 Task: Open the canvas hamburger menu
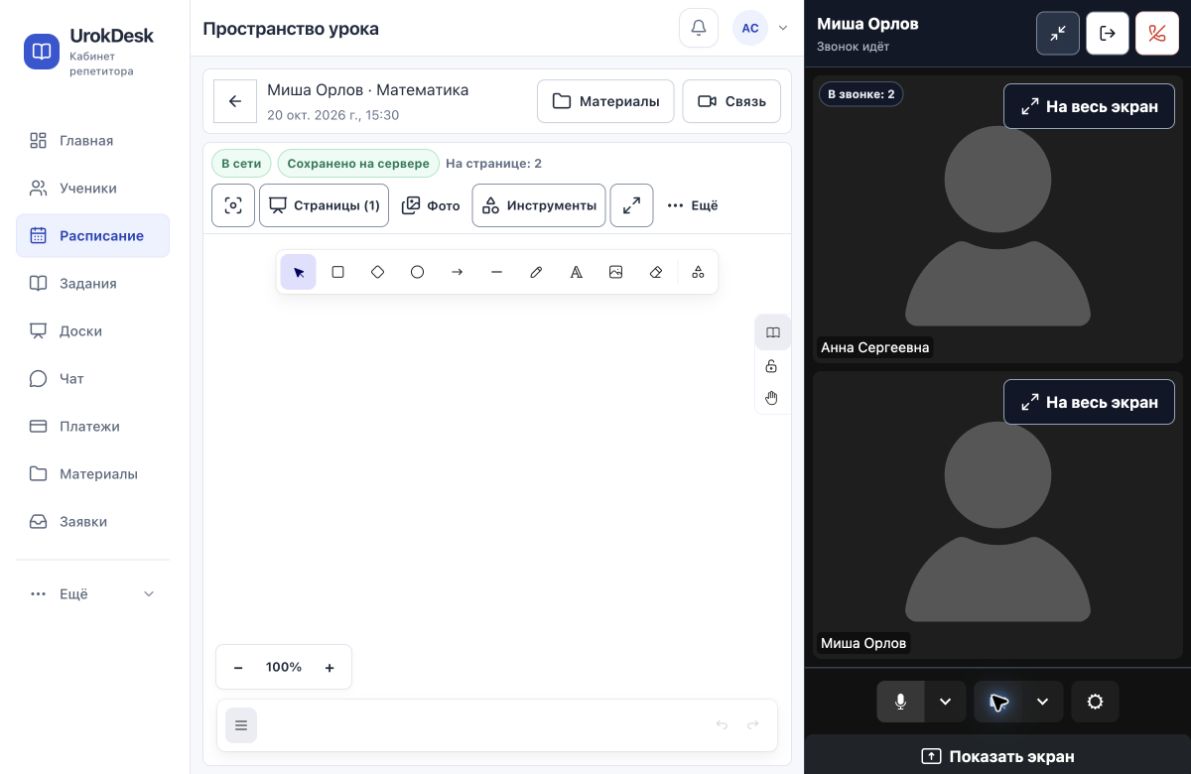(241, 725)
